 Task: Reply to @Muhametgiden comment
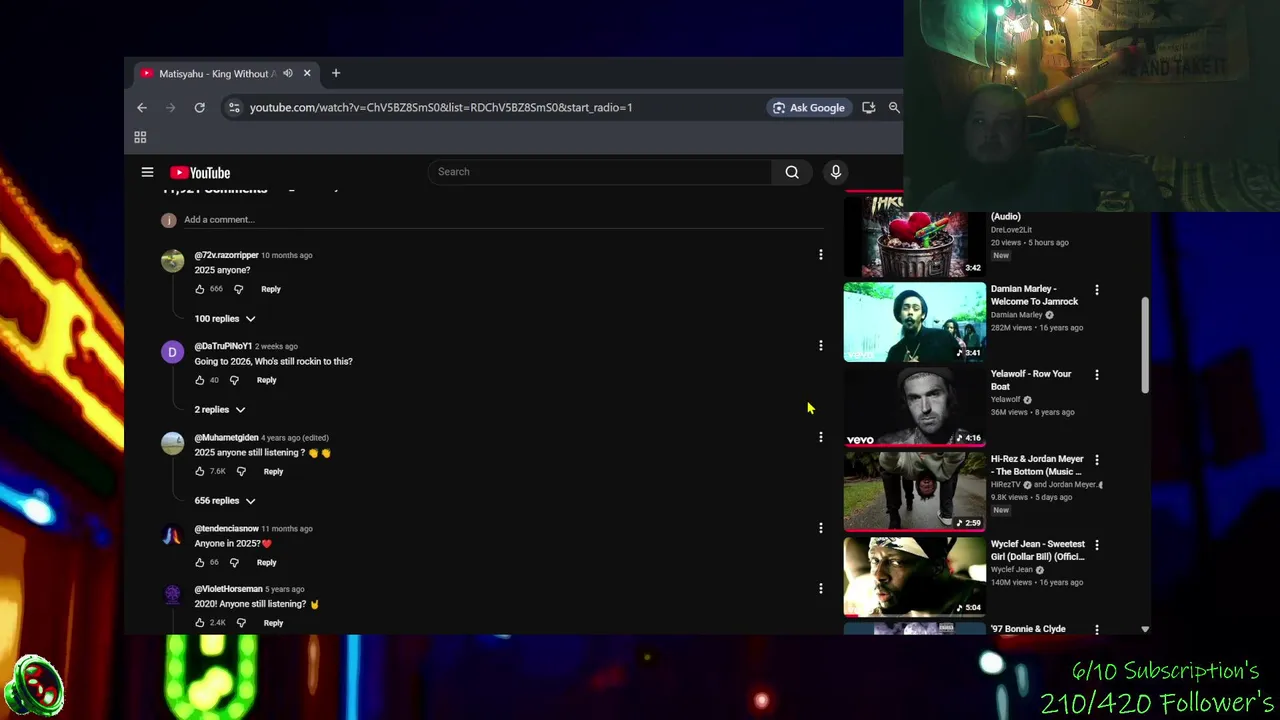pyautogui.click(x=273, y=471)
